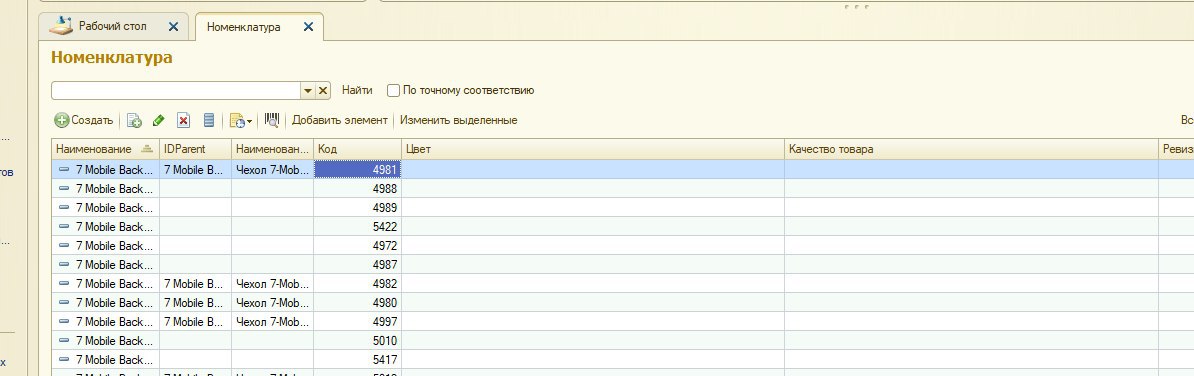Select code cell 4972
Image resolution: width=1194 pixels, height=376 pixels.
click(x=357, y=246)
